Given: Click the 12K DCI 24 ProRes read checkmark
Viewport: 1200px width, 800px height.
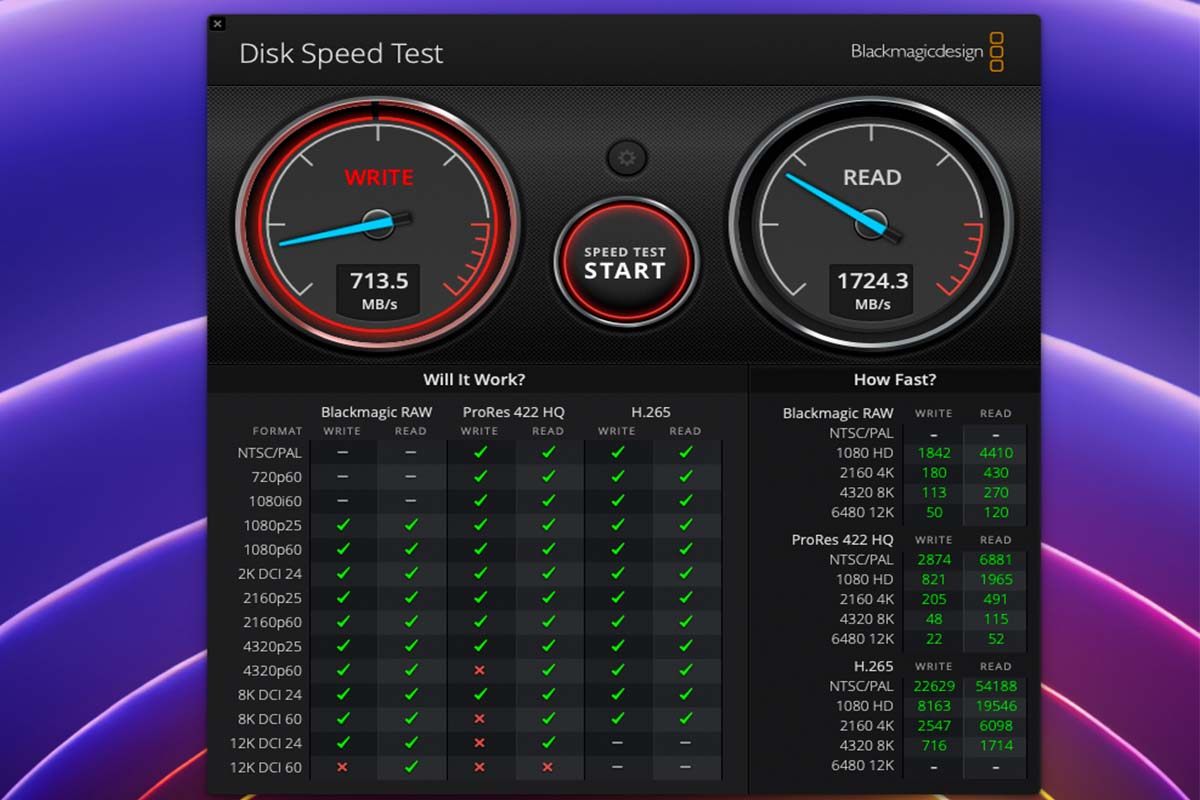Looking at the screenshot, I should point(548,743).
